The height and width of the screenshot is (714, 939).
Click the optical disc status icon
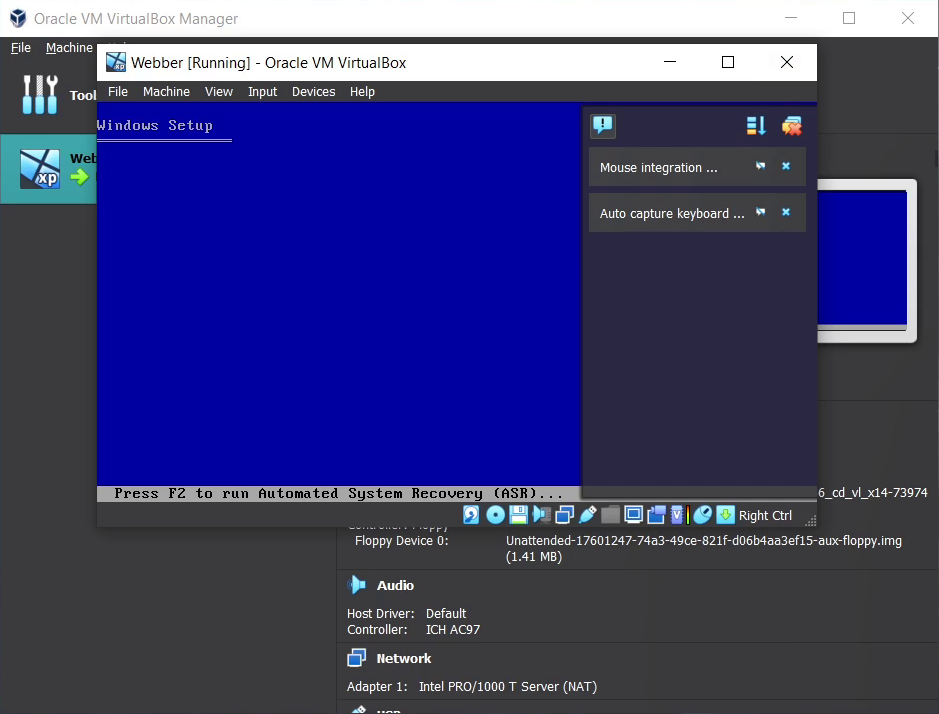pyautogui.click(x=495, y=515)
